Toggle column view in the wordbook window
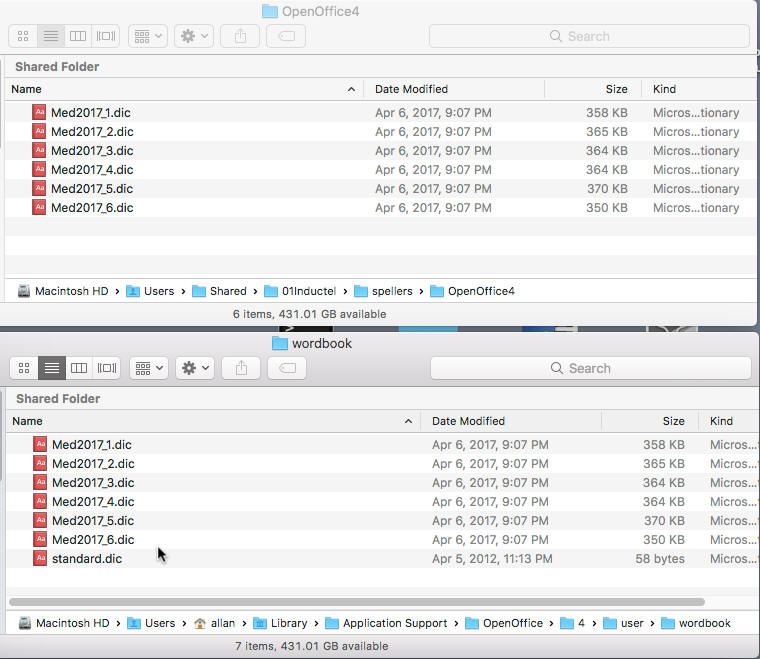Screen dimensions: 760x659 pos(79,368)
